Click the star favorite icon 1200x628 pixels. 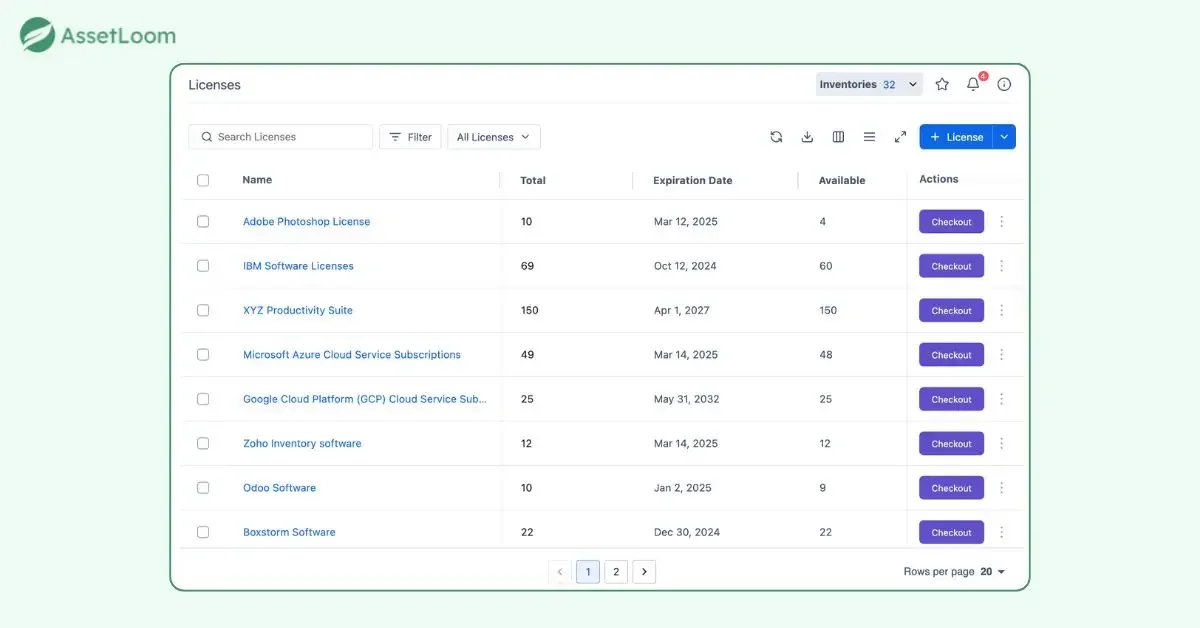(942, 85)
